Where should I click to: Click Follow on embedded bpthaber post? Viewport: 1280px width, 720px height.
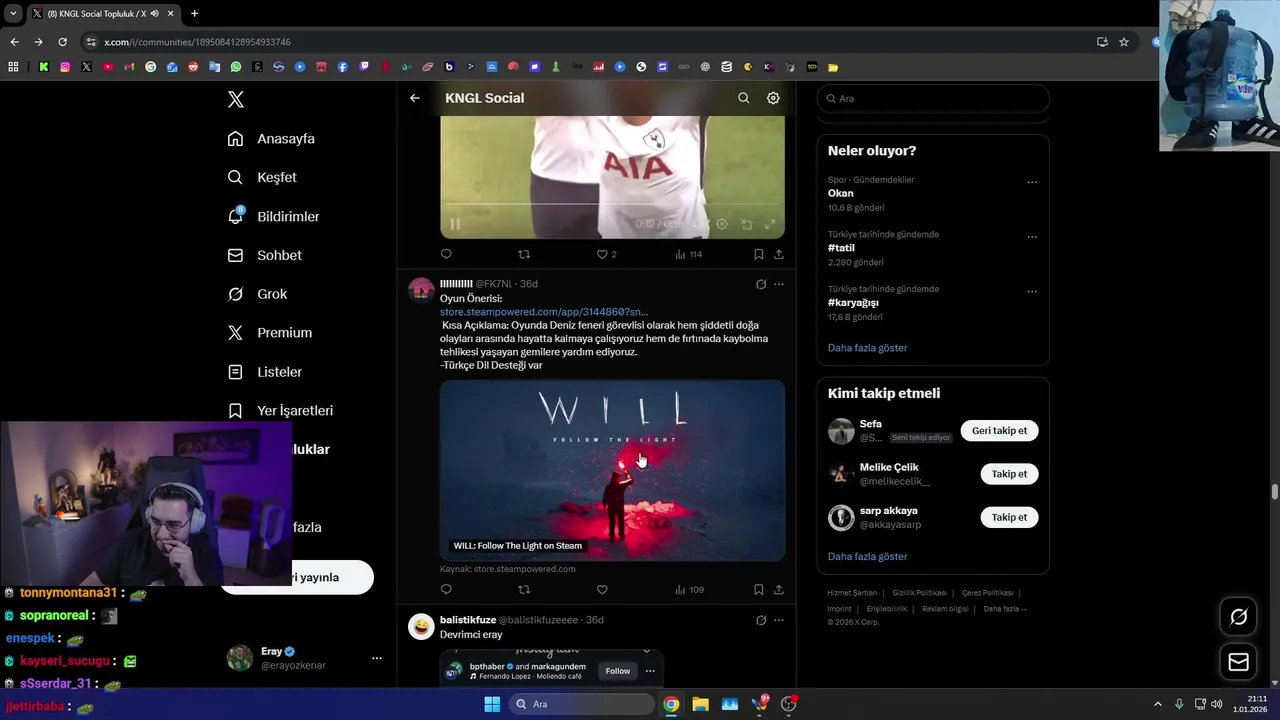pyautogui.click(x=618, y=671)
